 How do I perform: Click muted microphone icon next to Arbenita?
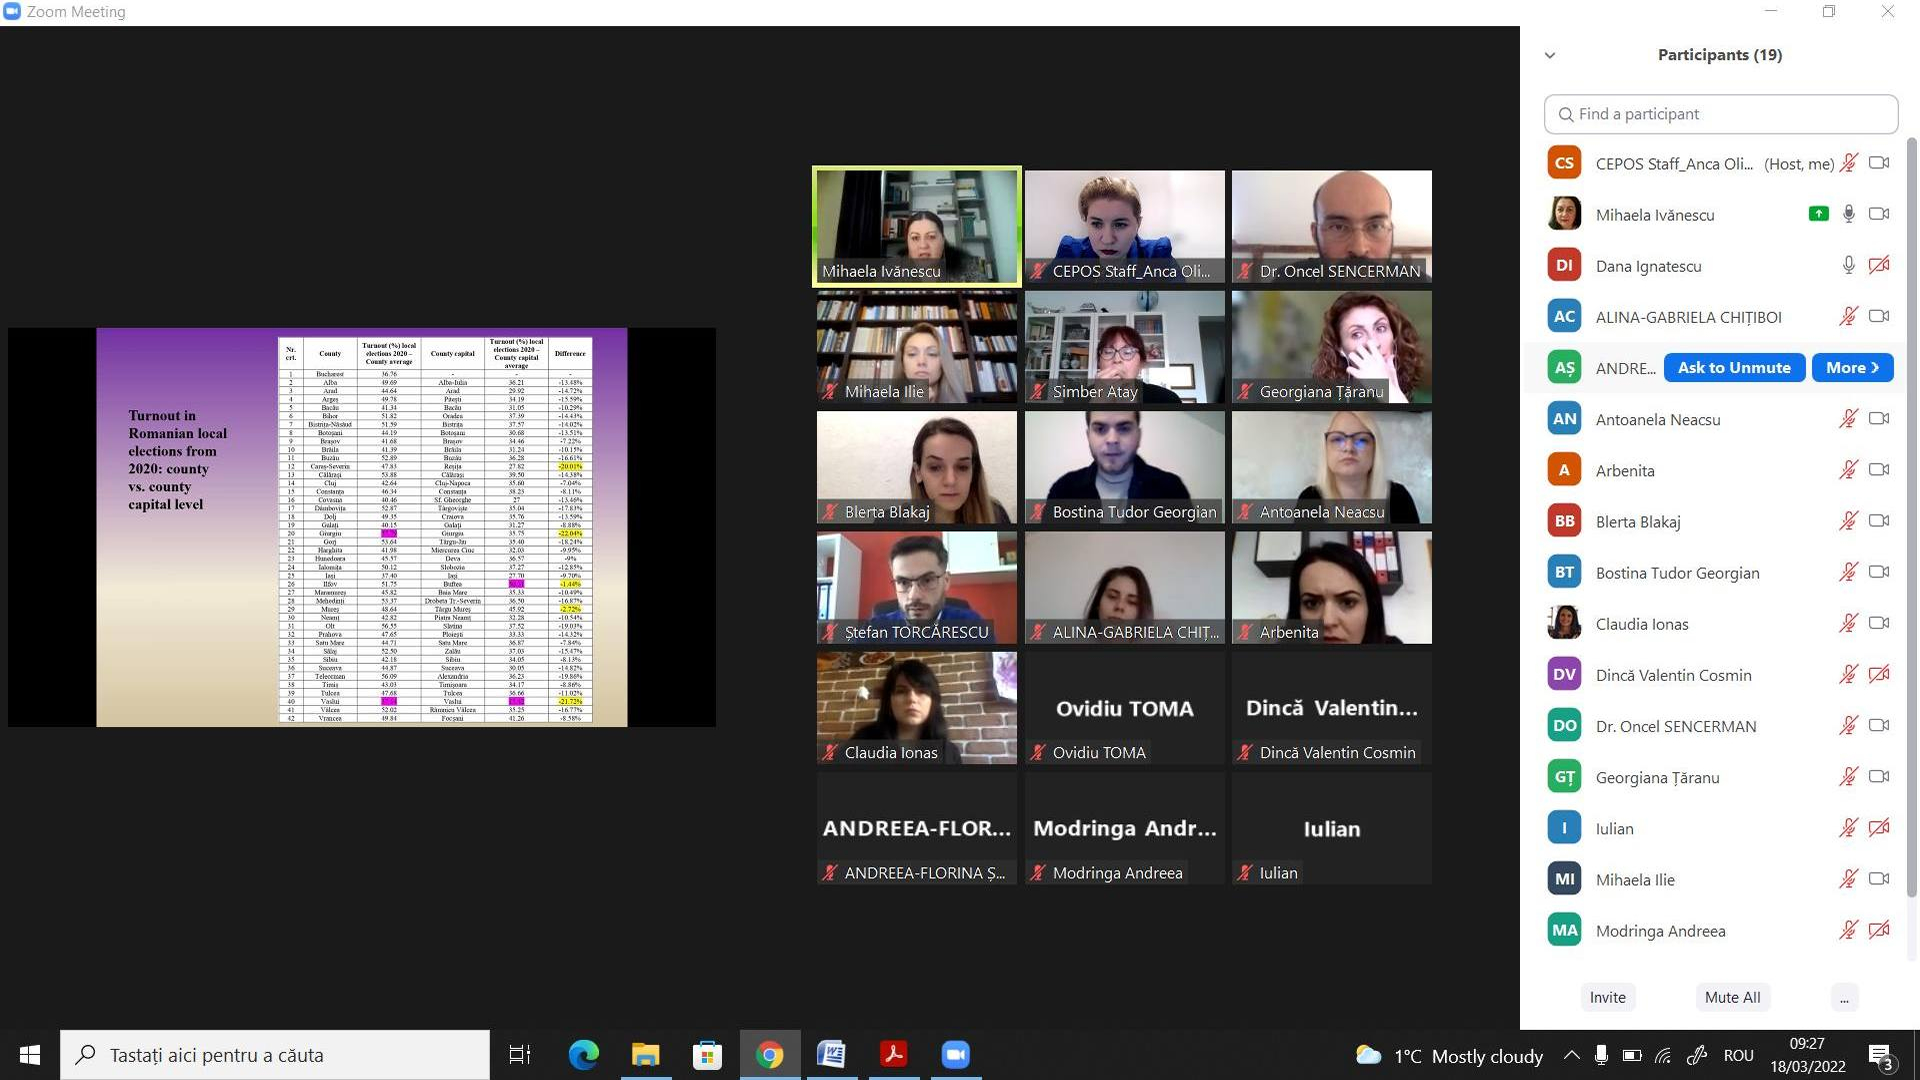tap(1848, 470)
